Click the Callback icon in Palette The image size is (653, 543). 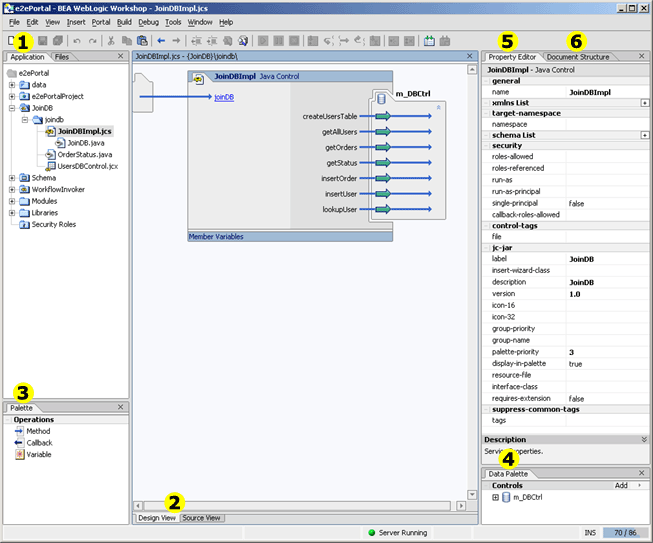pyautogui.click(x=19, y=443)
